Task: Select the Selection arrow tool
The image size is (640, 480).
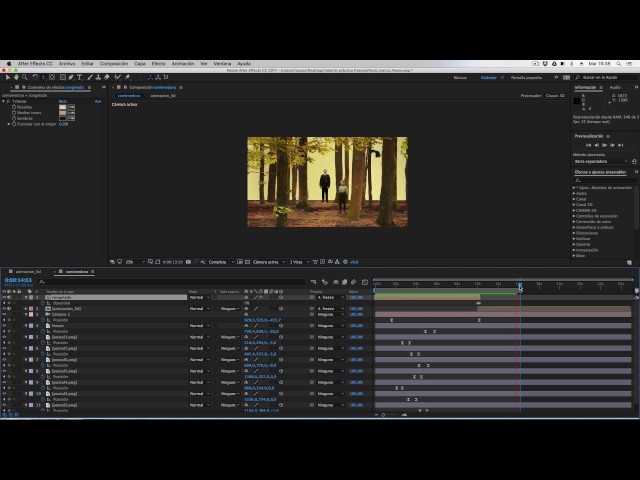Action: coord(7,77)
